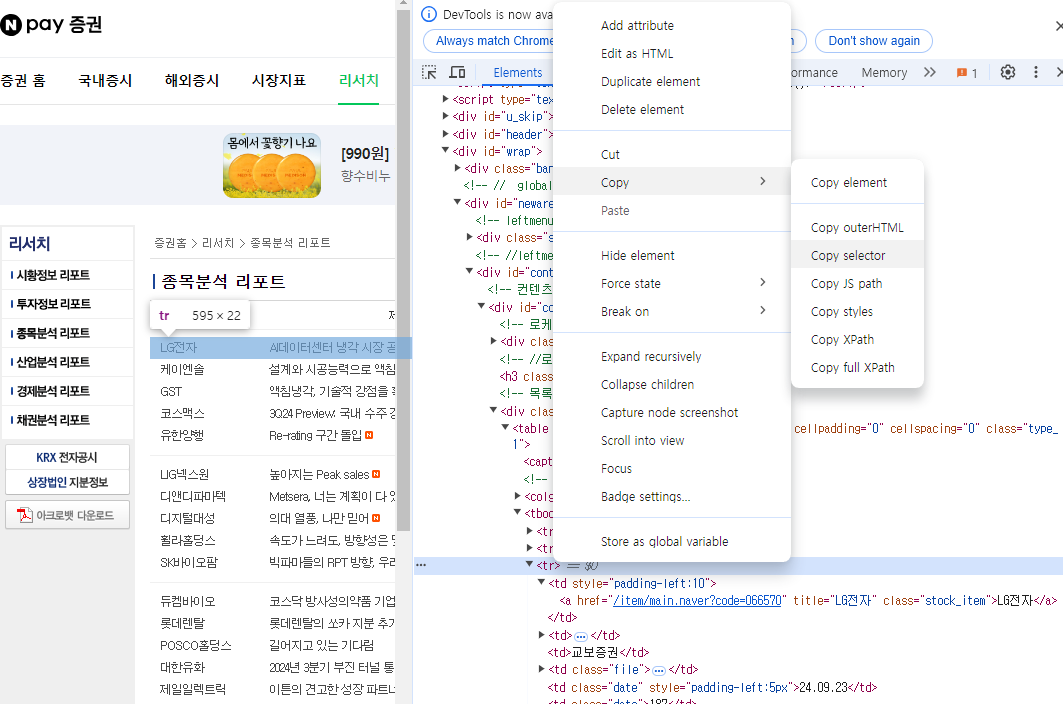
Task: Choose Copy XPath
Action: (x=857, y=340)
